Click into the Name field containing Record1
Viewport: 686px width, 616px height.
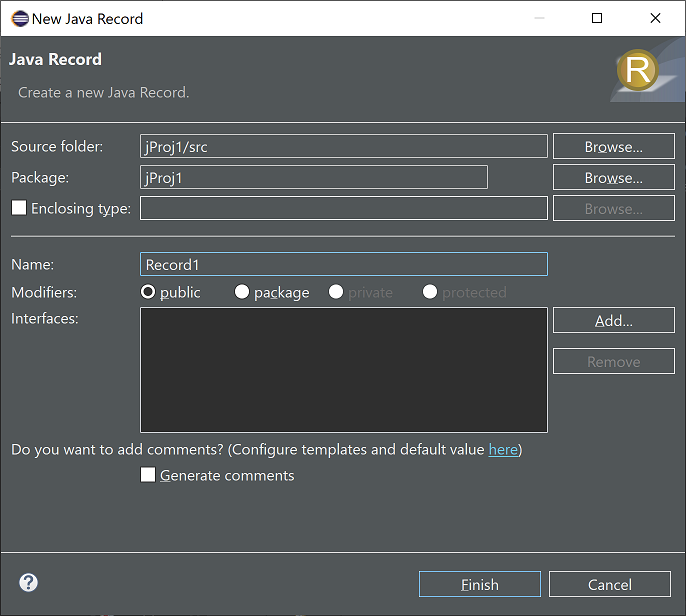point(343,264)
